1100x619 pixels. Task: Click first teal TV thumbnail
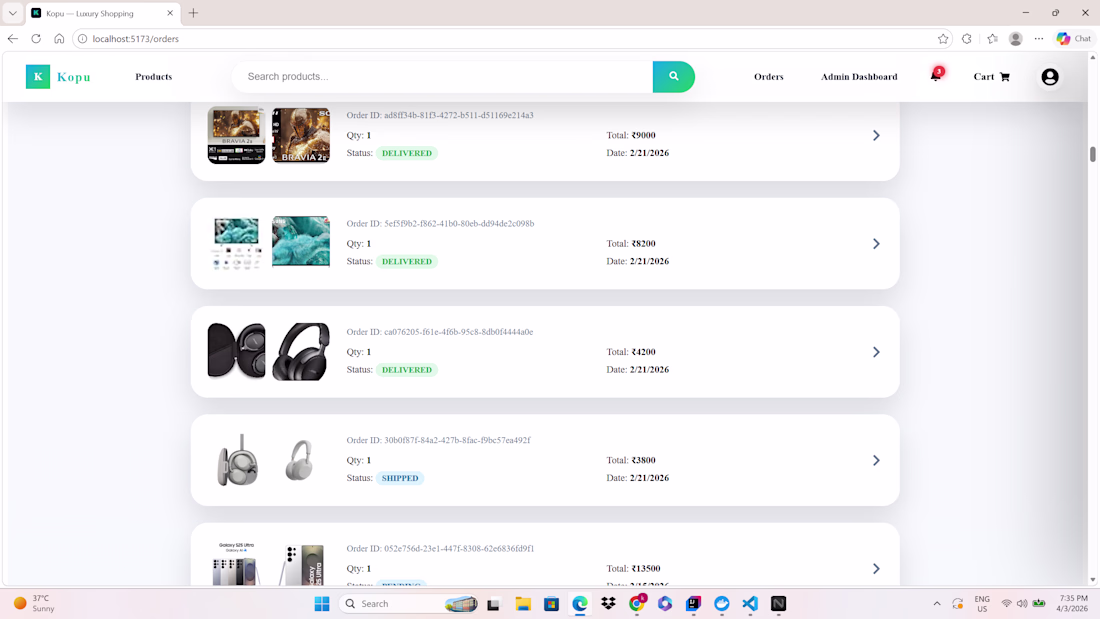(236, 244)
